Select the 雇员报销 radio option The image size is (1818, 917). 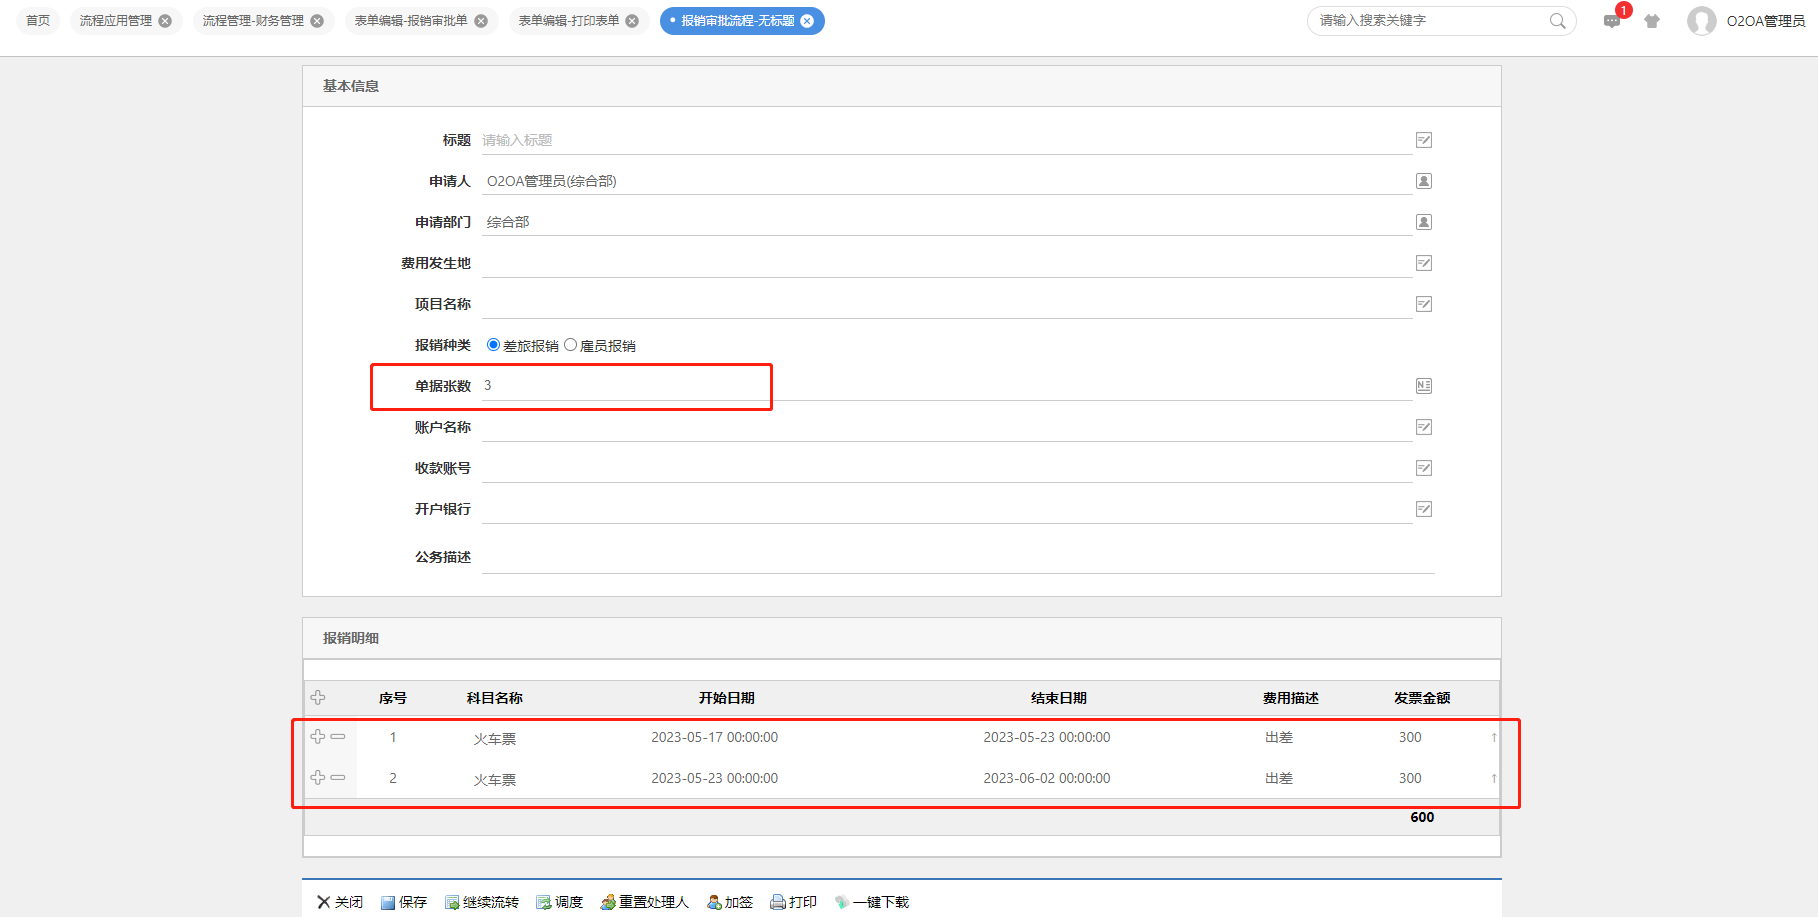click(x=570, y=345)
